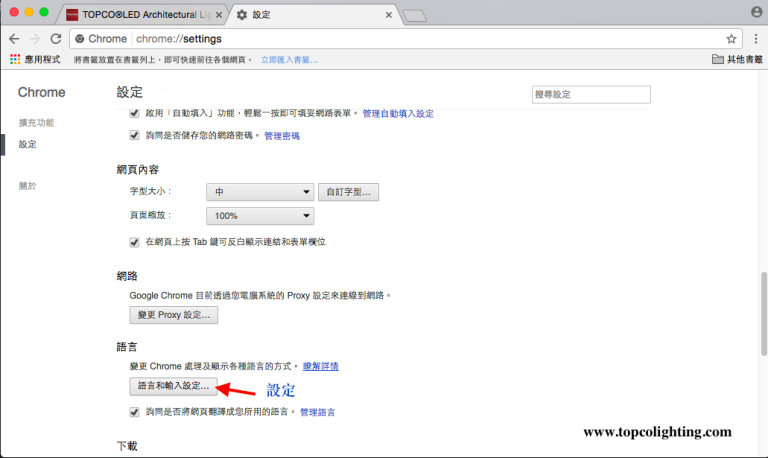The width and height of the screenshot is (768, 458).
Task: Click the 語言 section heading
Action: point(127,347)
